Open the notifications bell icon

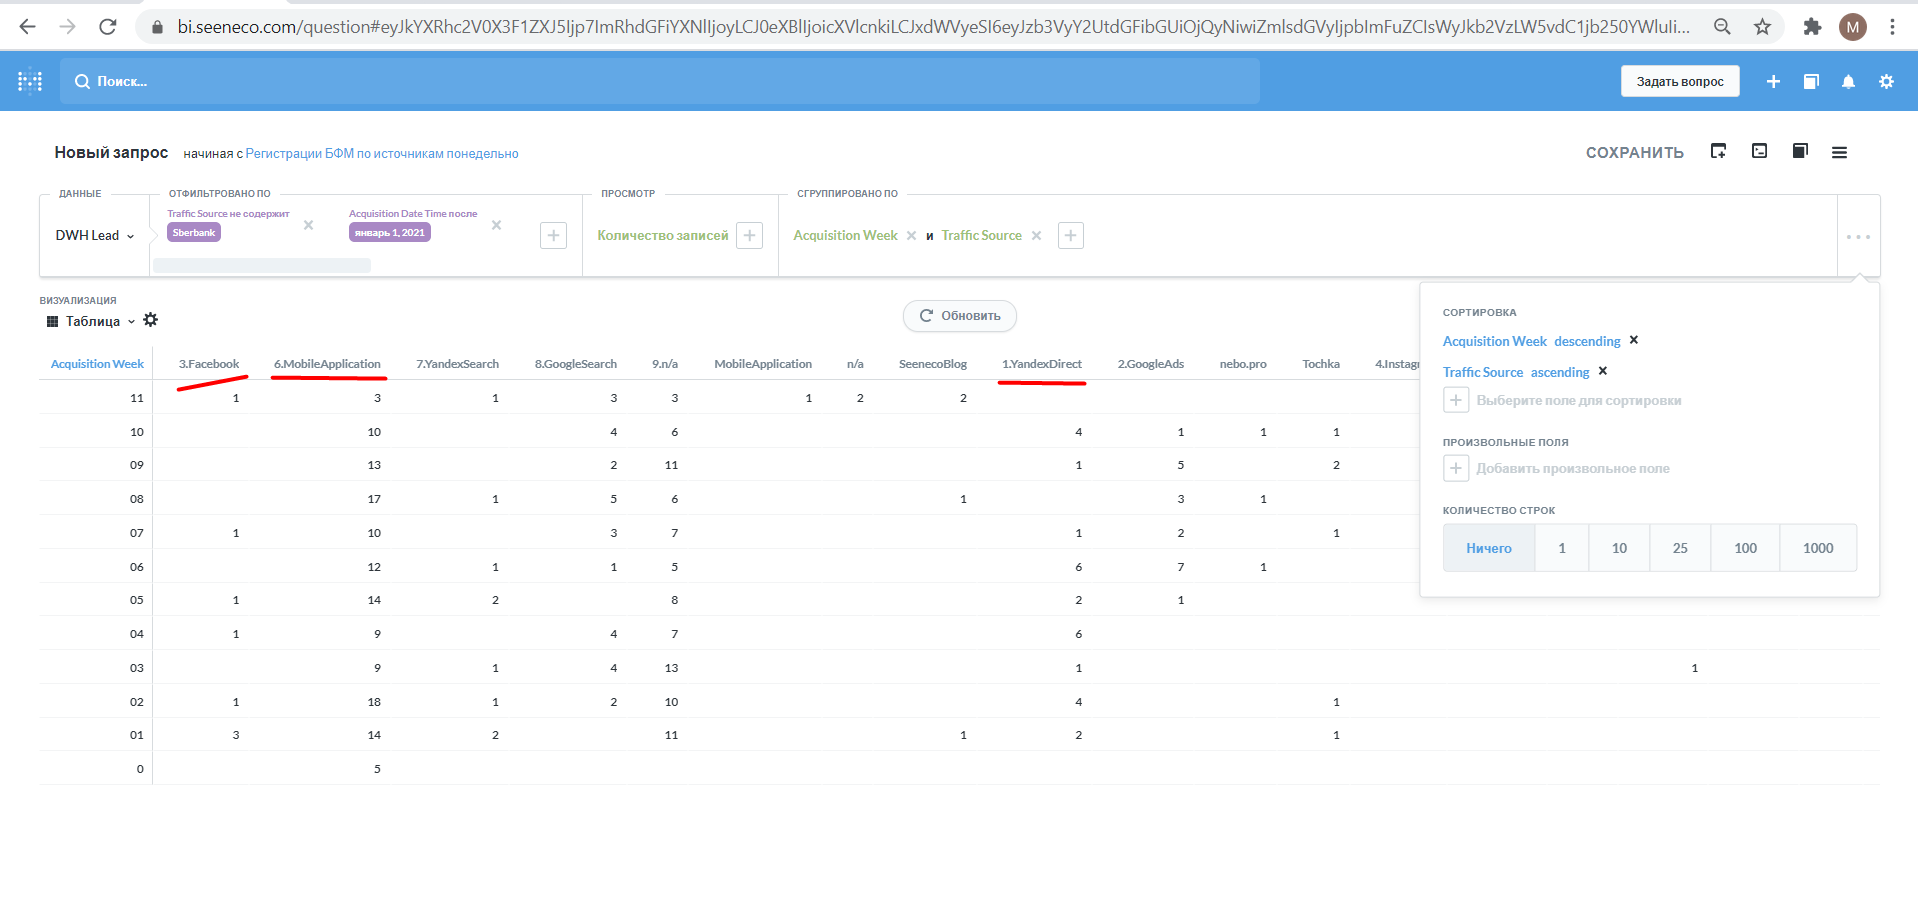(x=1848, y=82)
